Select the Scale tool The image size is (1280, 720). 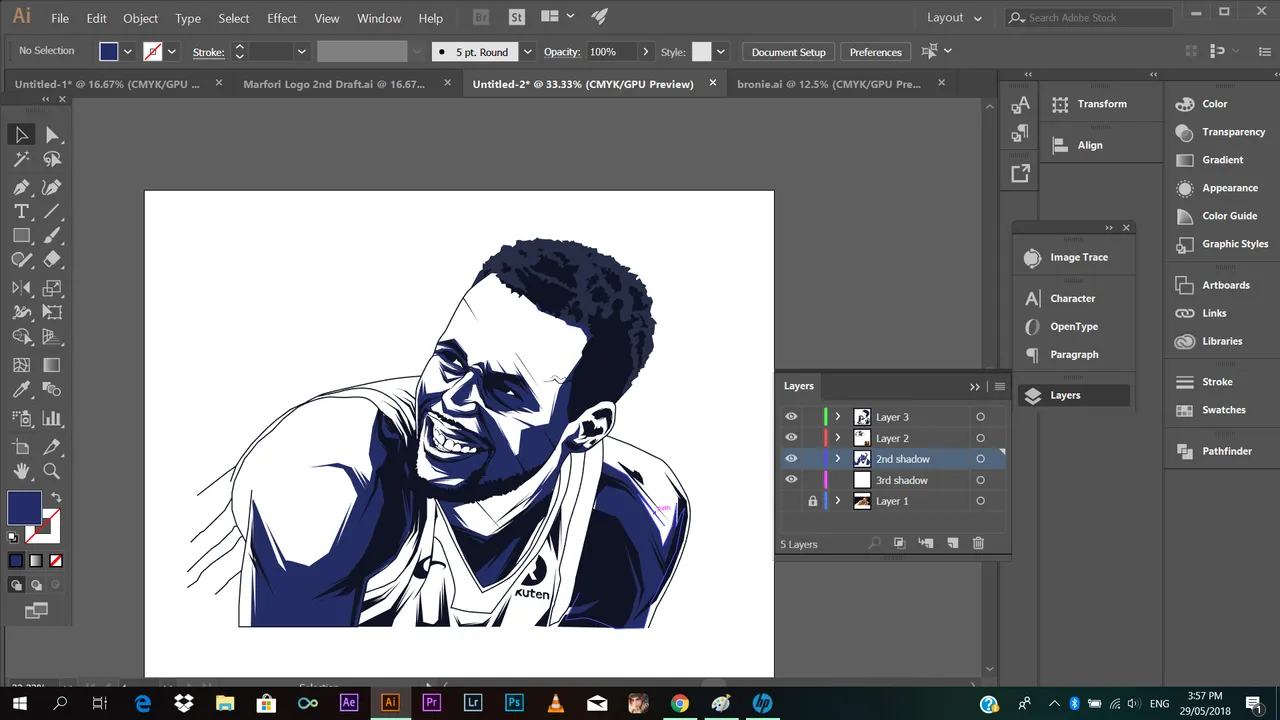[53, 288]
